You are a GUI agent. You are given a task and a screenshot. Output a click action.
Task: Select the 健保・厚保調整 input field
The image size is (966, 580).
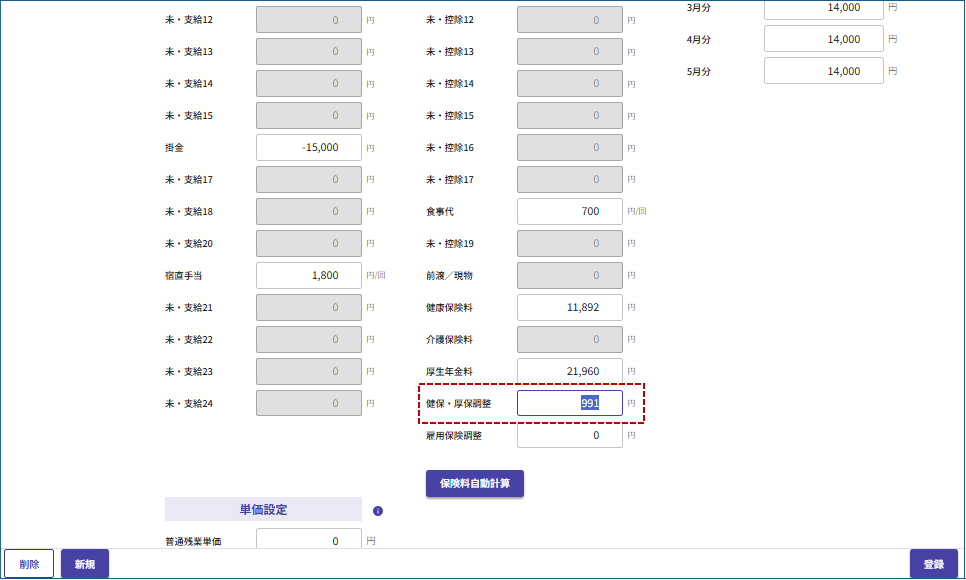pos(569,403)
